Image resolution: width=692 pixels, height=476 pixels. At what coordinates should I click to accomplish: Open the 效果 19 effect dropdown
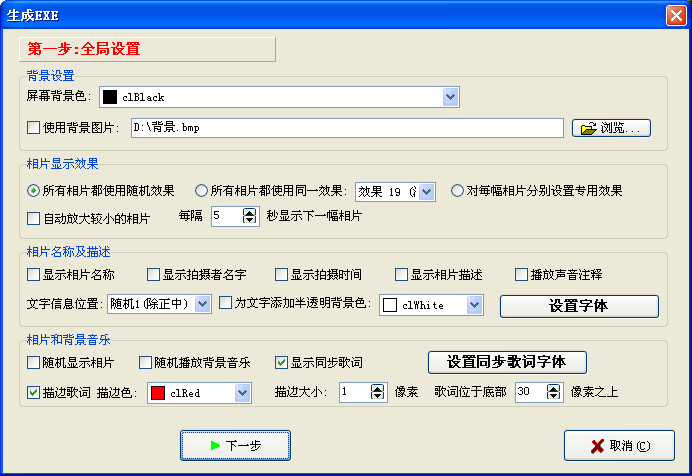click(427, 191)
